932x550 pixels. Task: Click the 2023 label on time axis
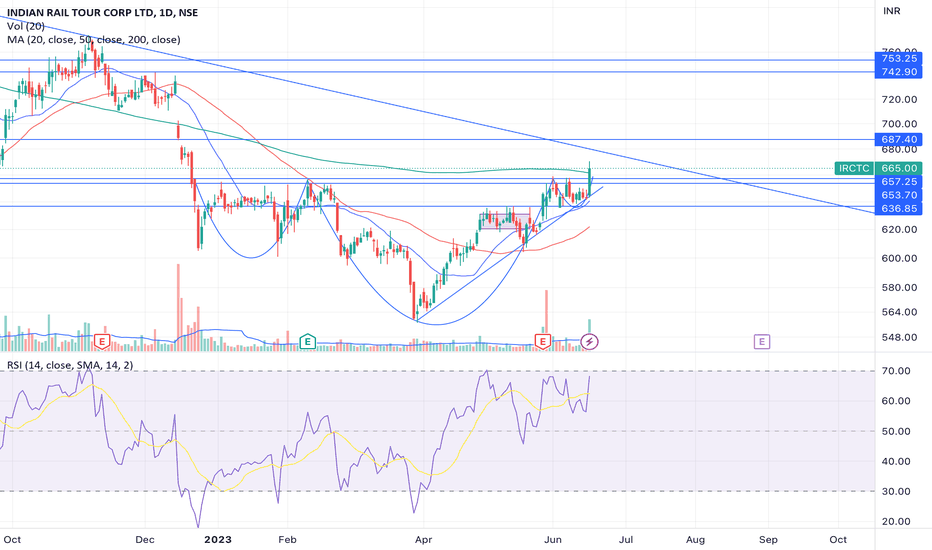[x=218, y=539]
